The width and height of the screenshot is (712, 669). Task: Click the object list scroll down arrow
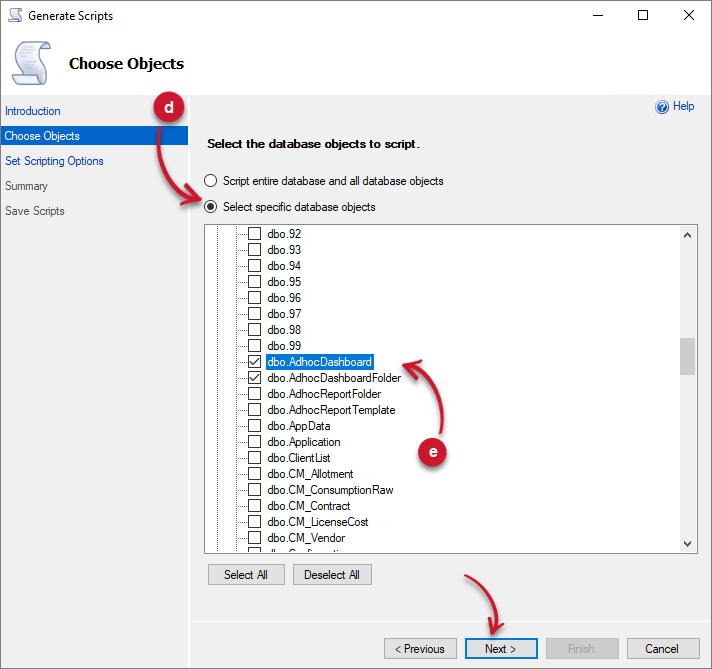pos(687,544)
